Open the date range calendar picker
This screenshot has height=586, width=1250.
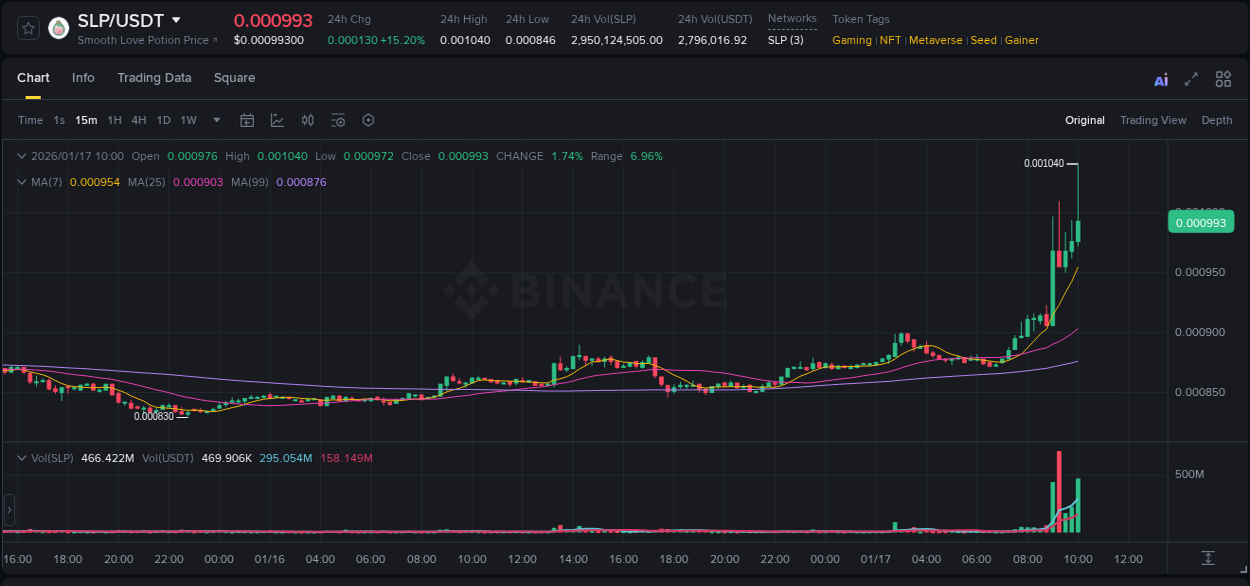[247, 119]
